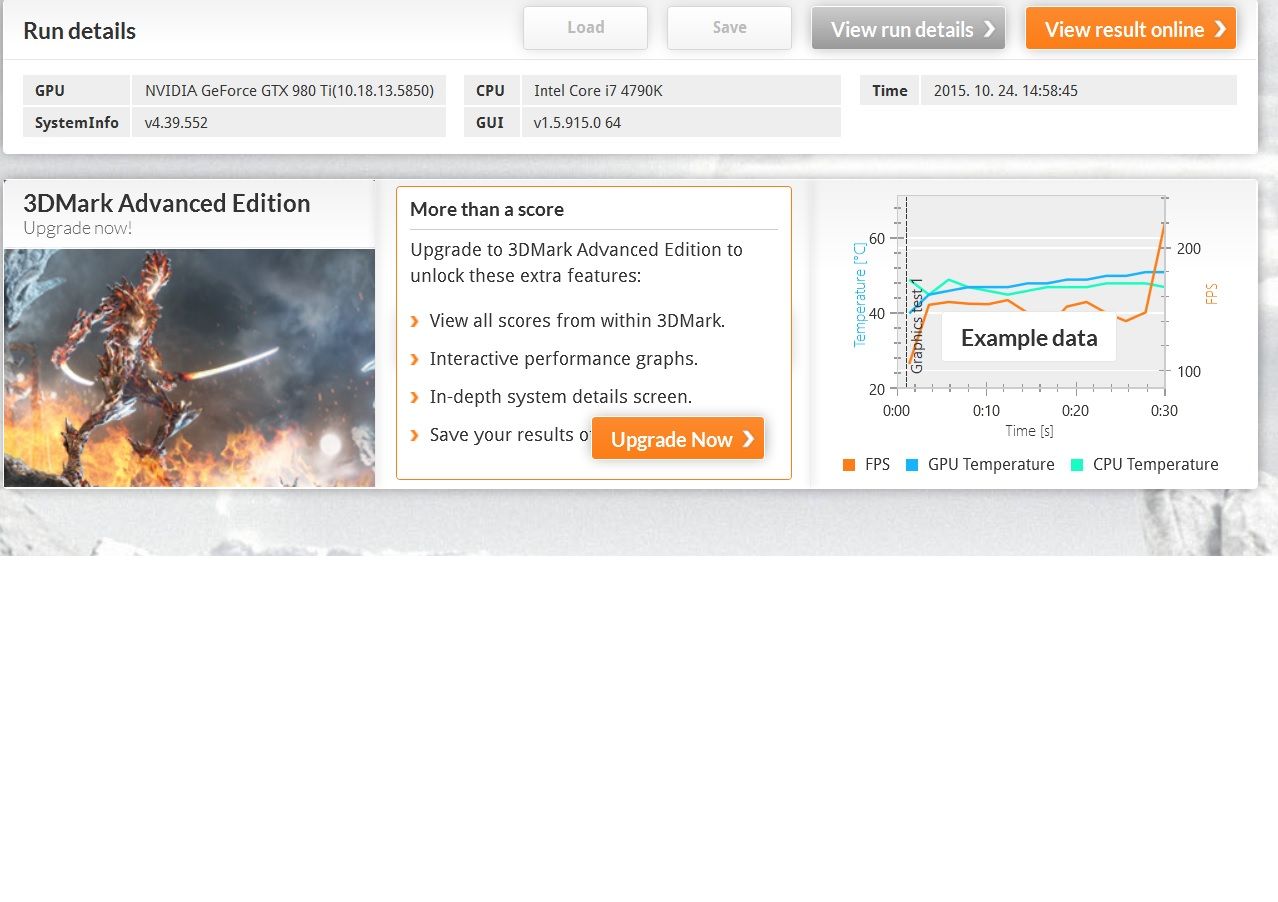Click the Graphics test 1 chart marker
This screenshot has height=902, width=1278.
(x=916, y=327)
